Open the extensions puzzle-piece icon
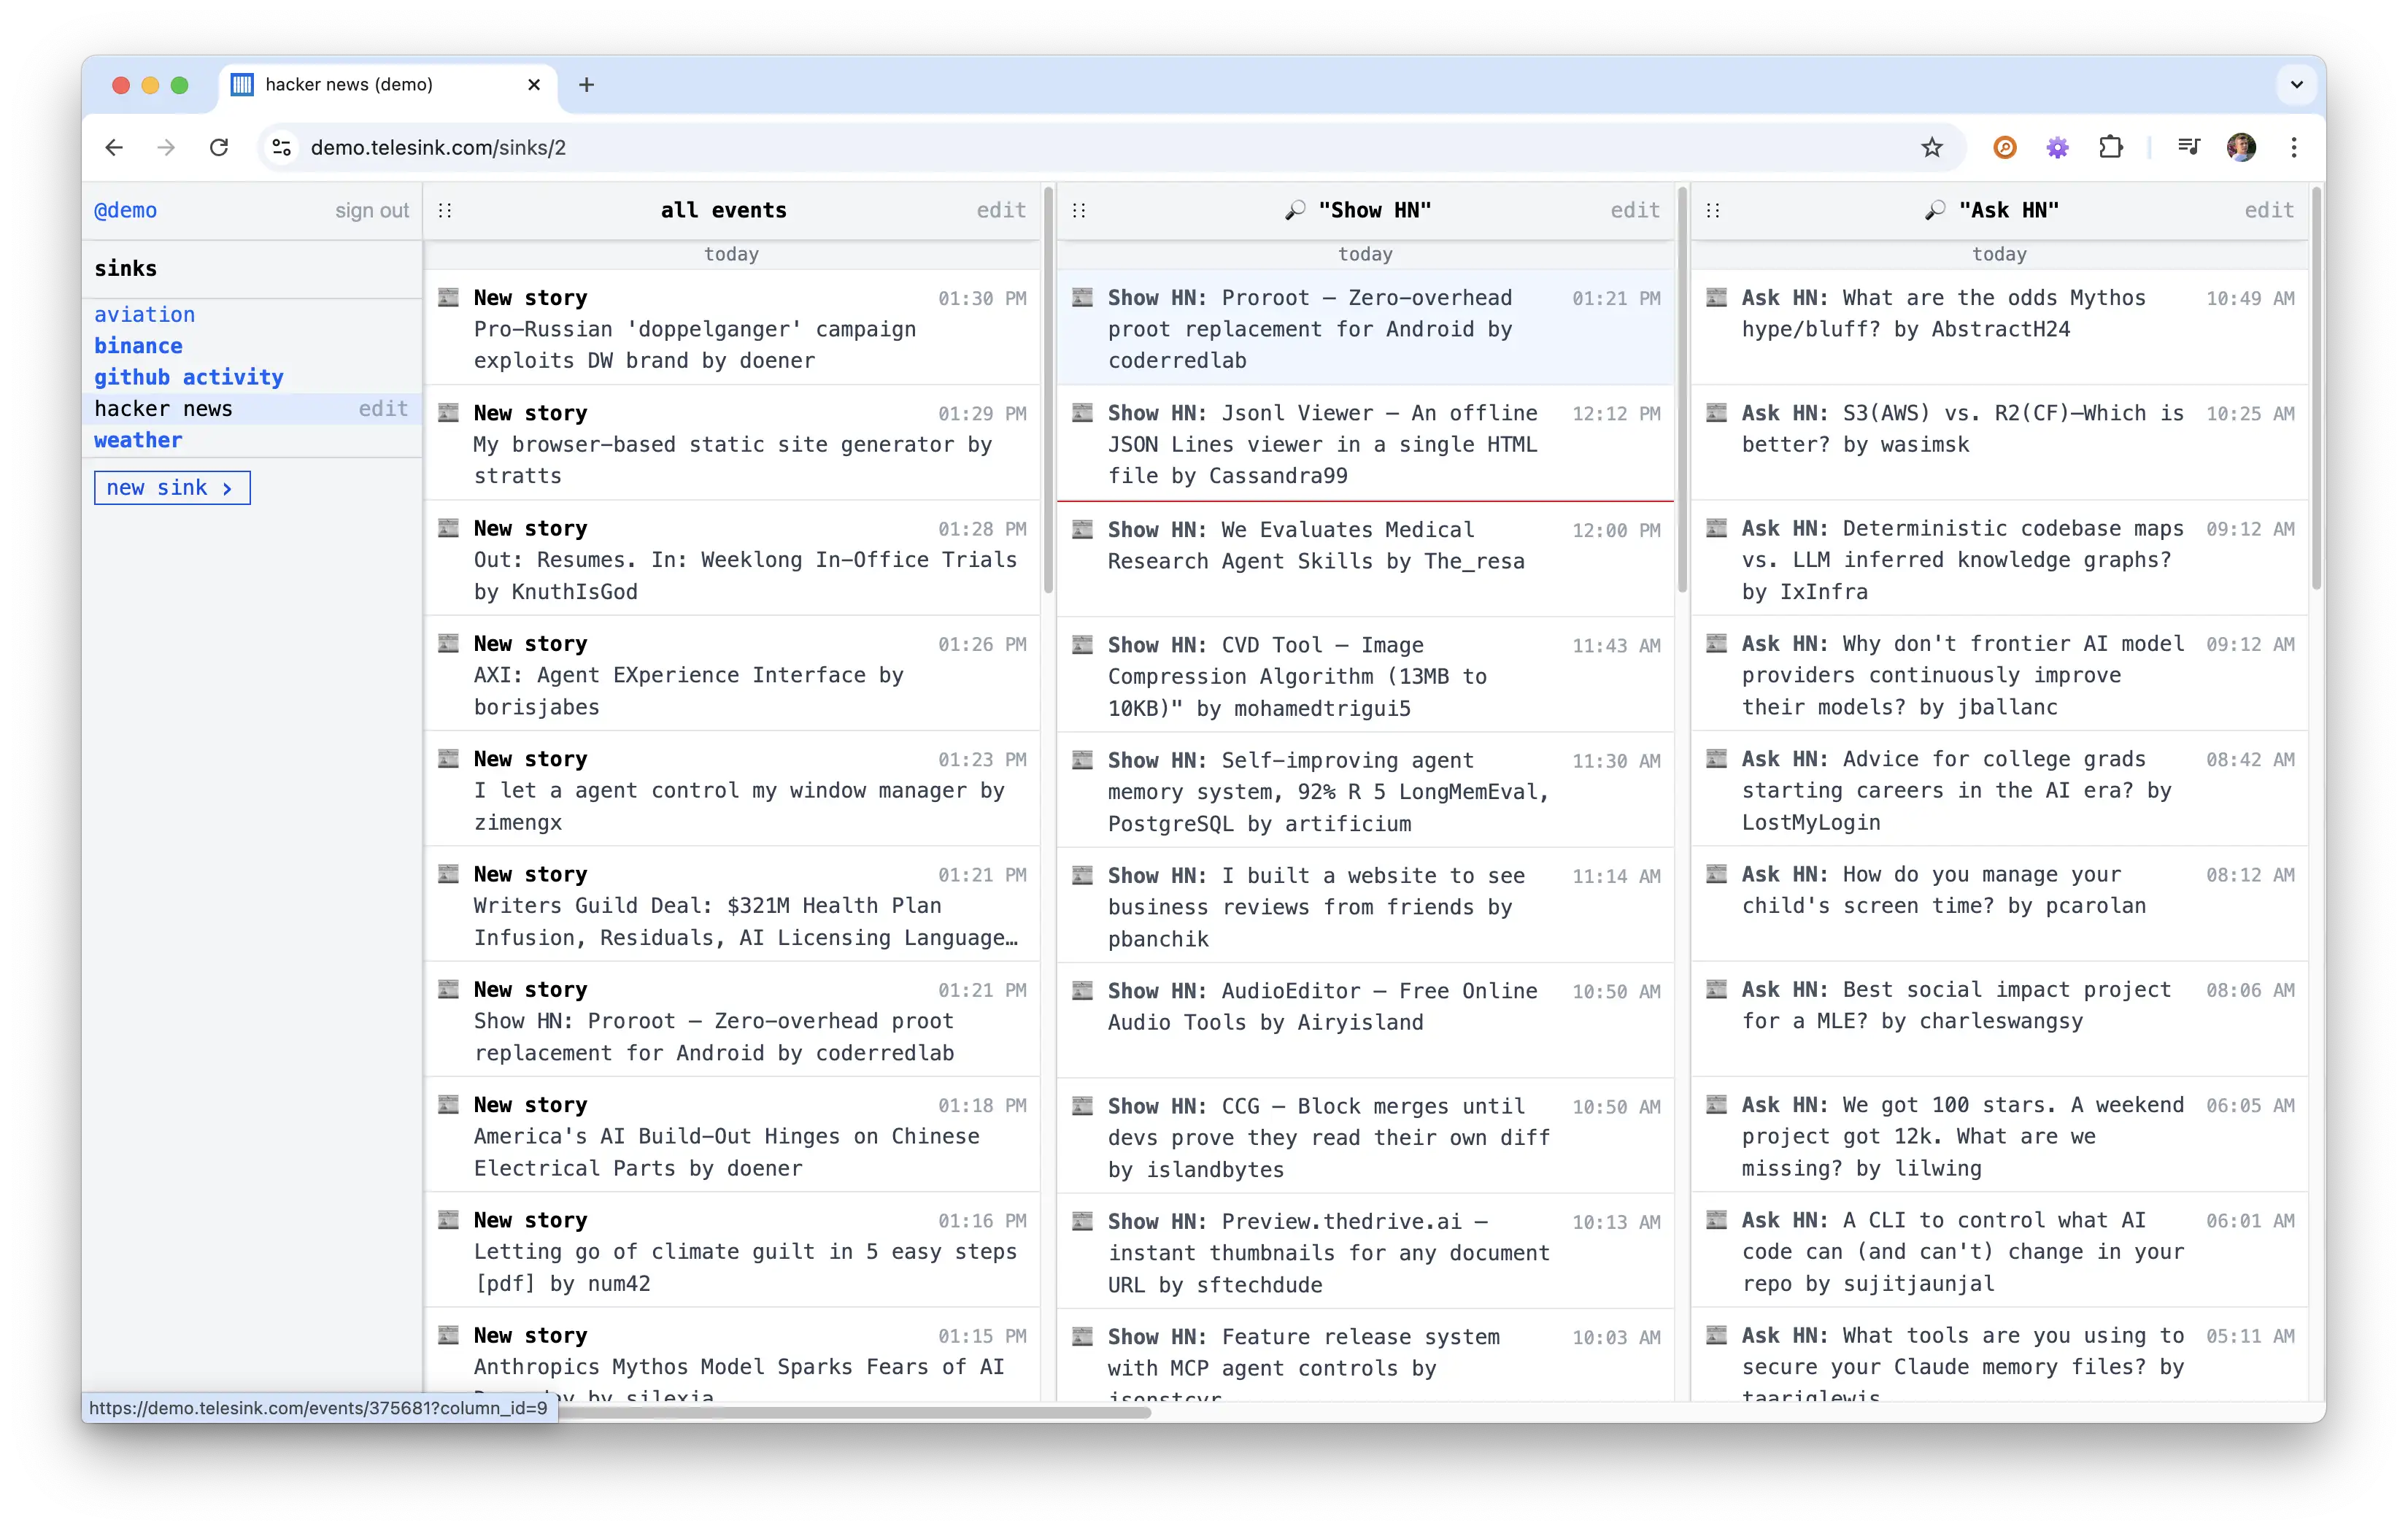 2112,147
